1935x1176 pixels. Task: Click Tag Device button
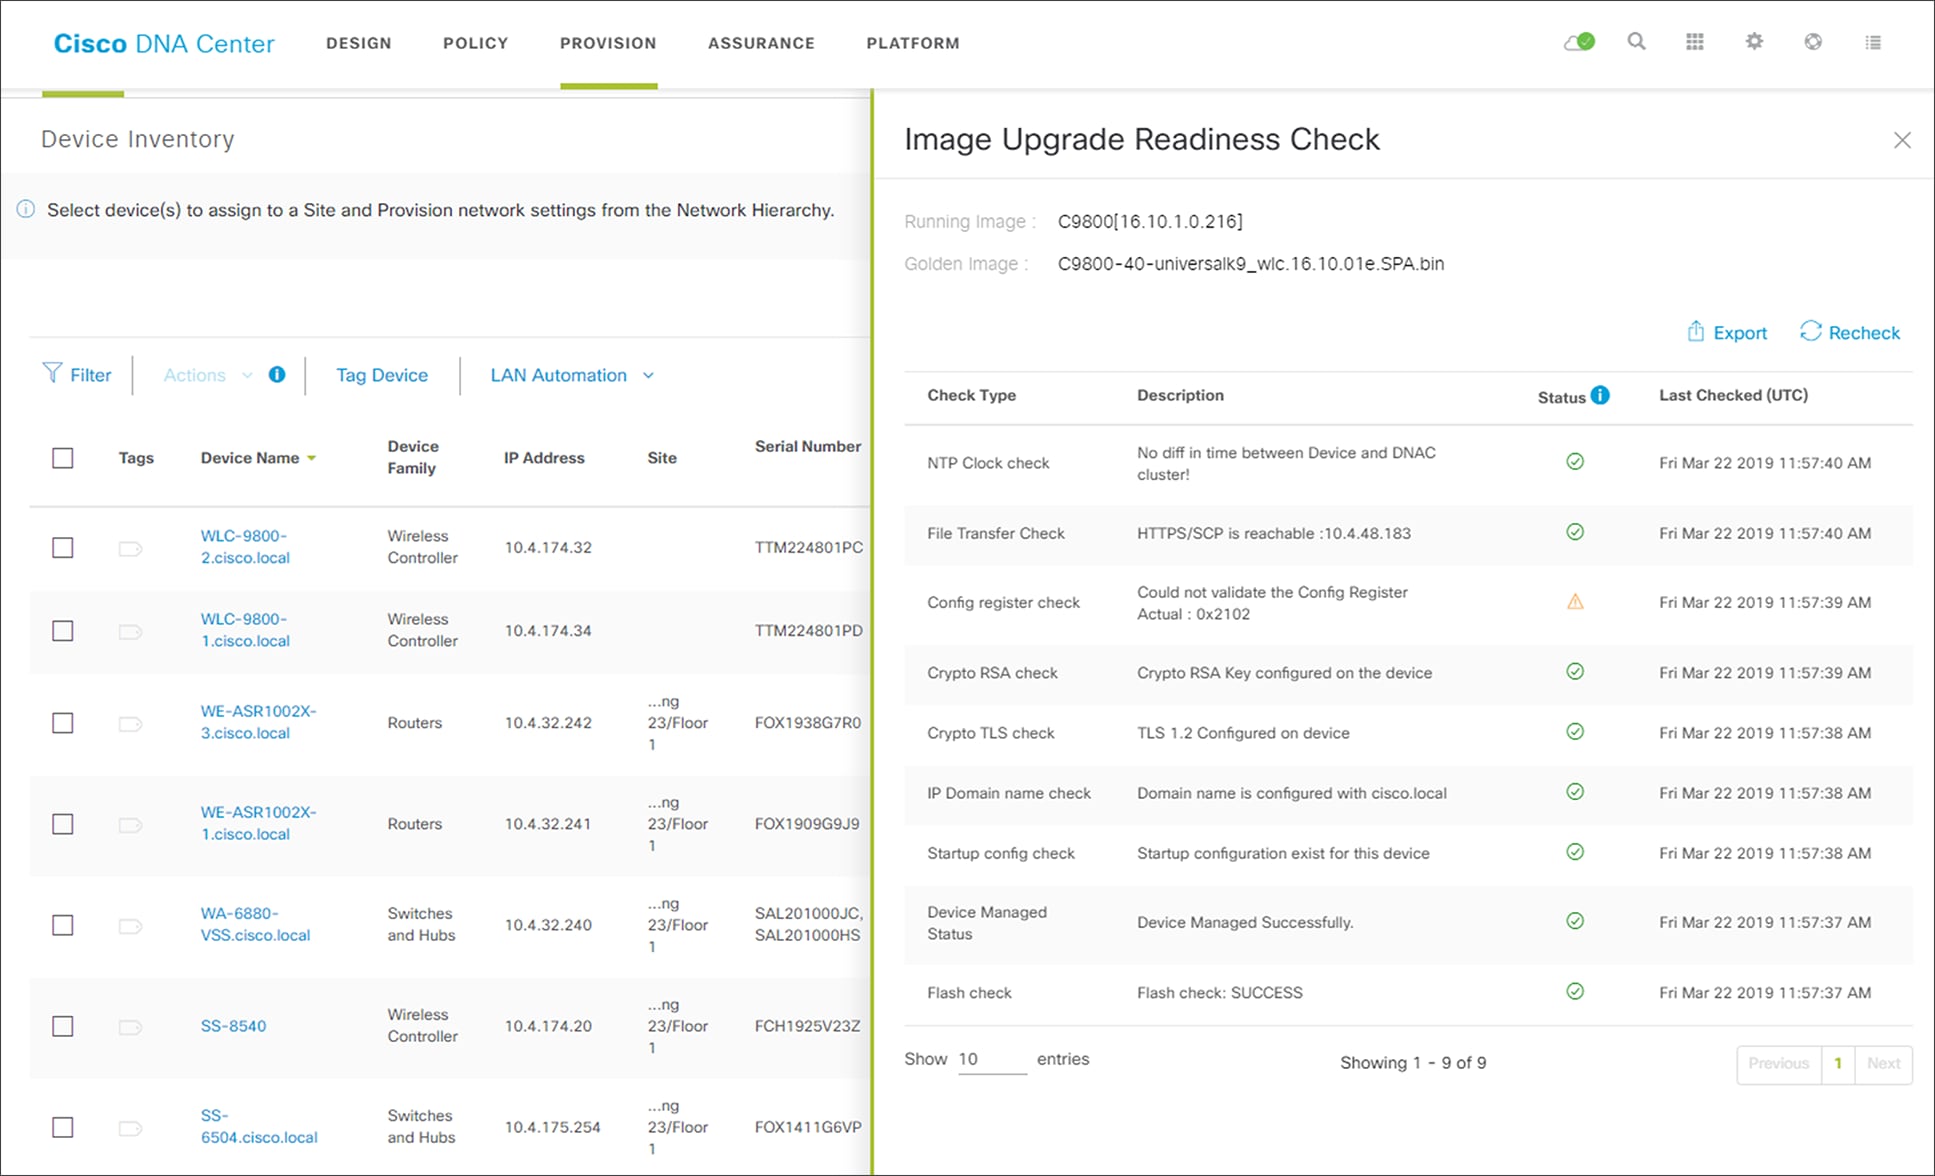382,375
